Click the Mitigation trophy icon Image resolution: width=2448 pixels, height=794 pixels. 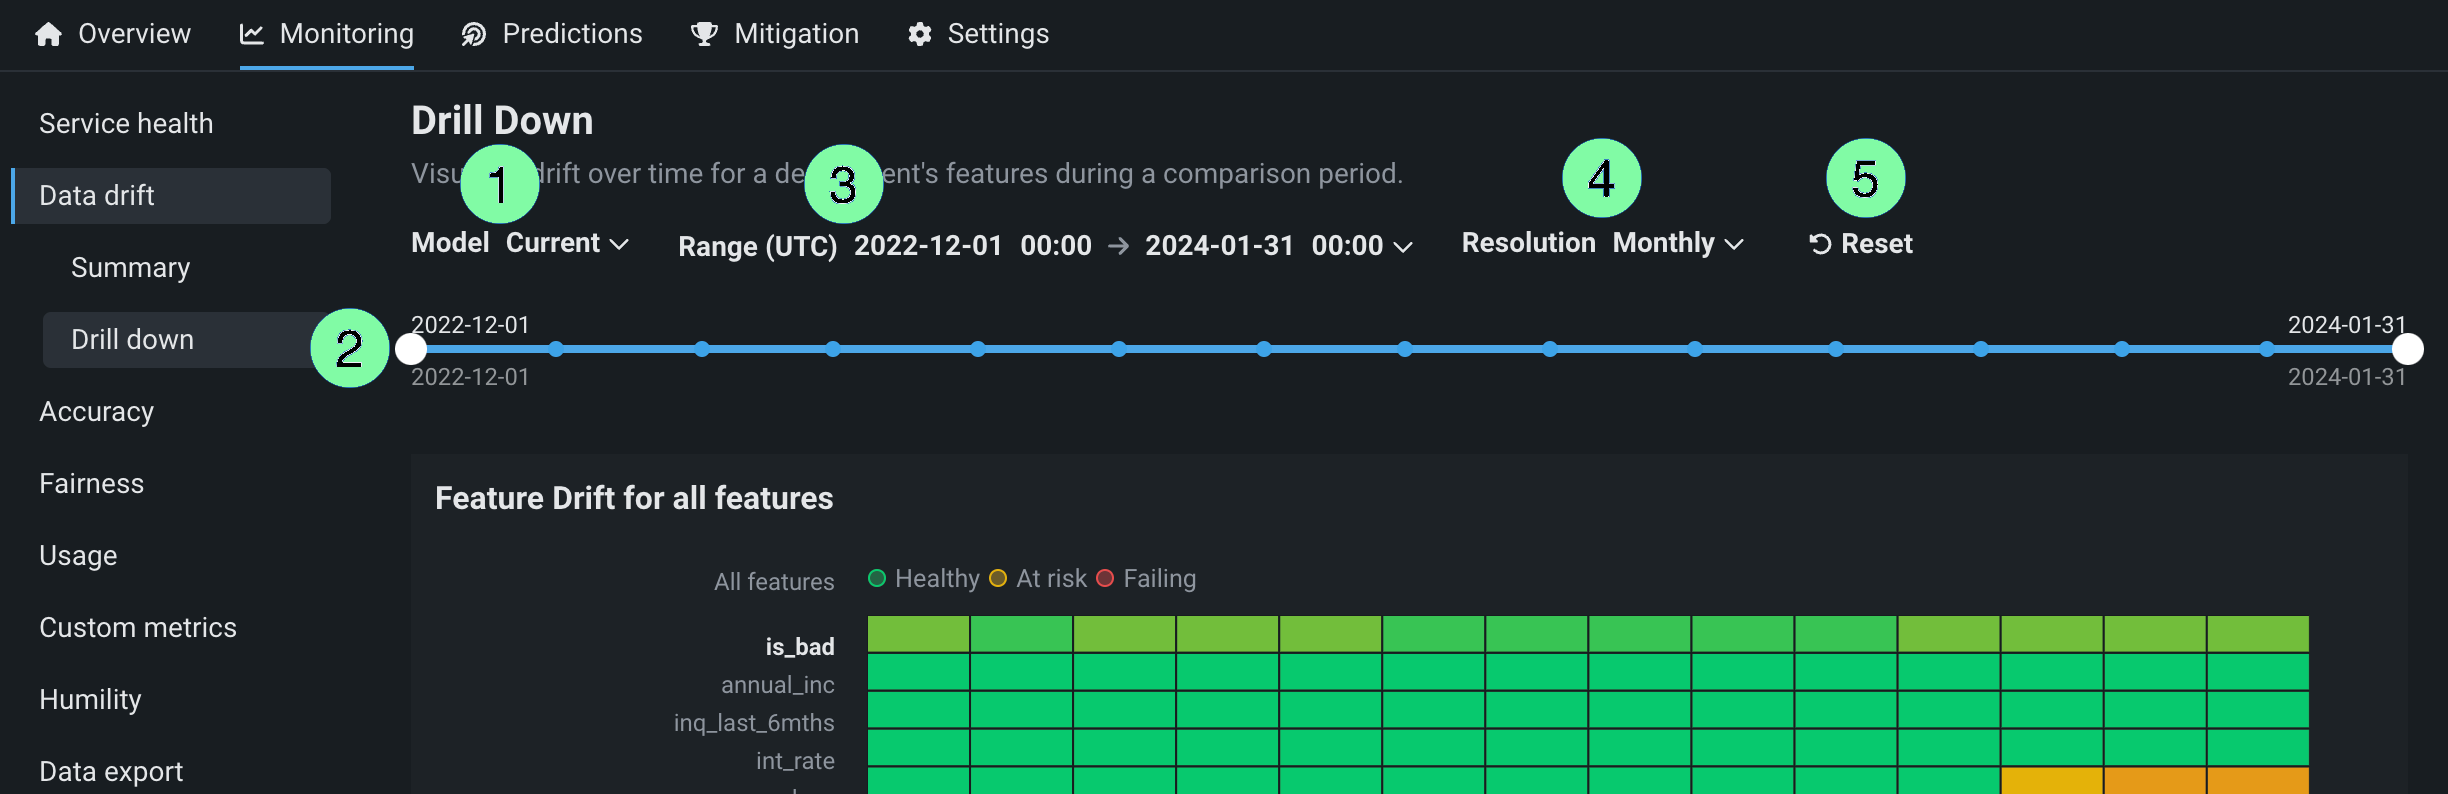[704, 34]
